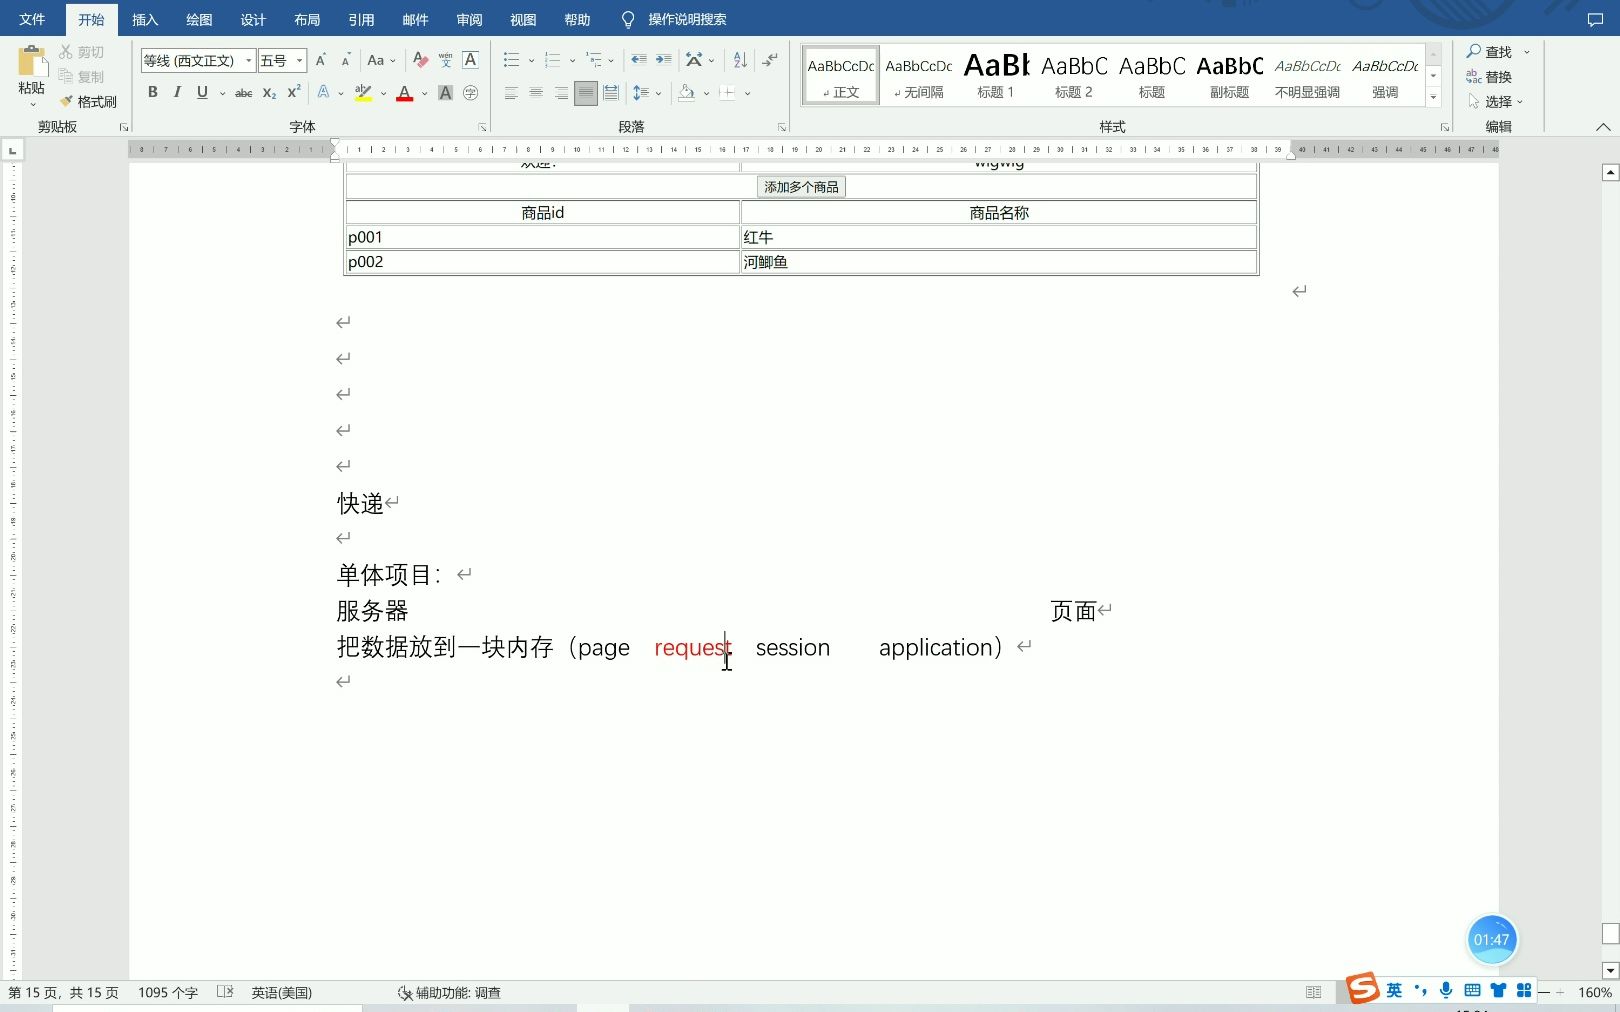Click the Sogou input method S icon

(x=1361, y=989)
